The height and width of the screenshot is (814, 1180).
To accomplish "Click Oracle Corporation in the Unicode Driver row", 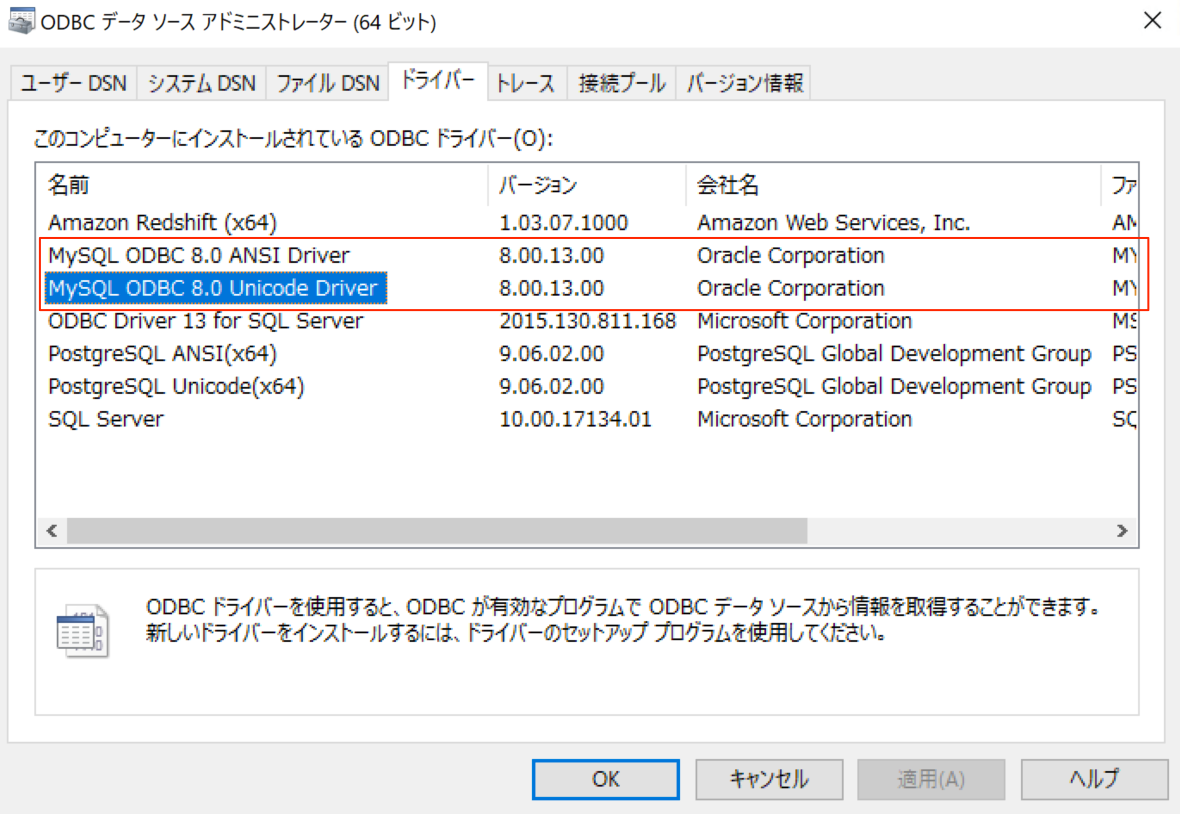I will point(791,288).
